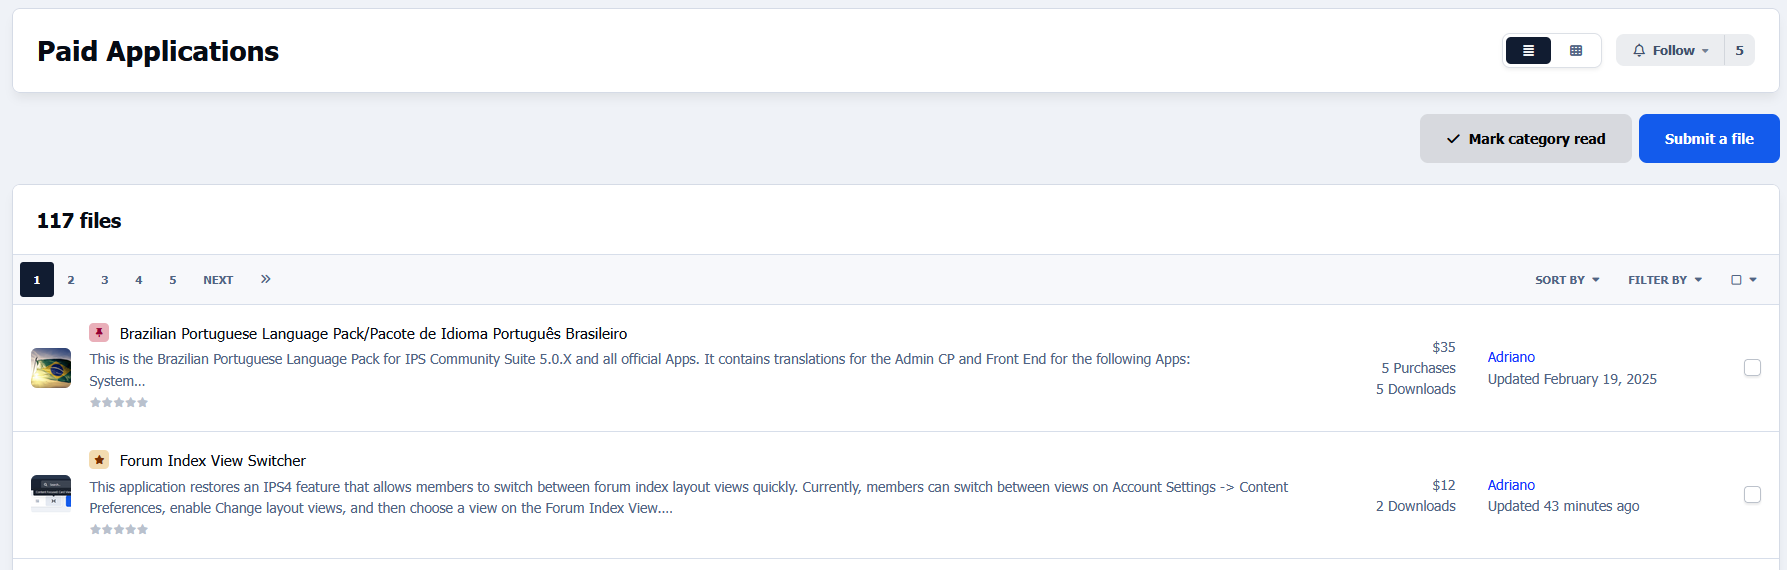Open Forum Index View Switcher title link

point(213,461)
